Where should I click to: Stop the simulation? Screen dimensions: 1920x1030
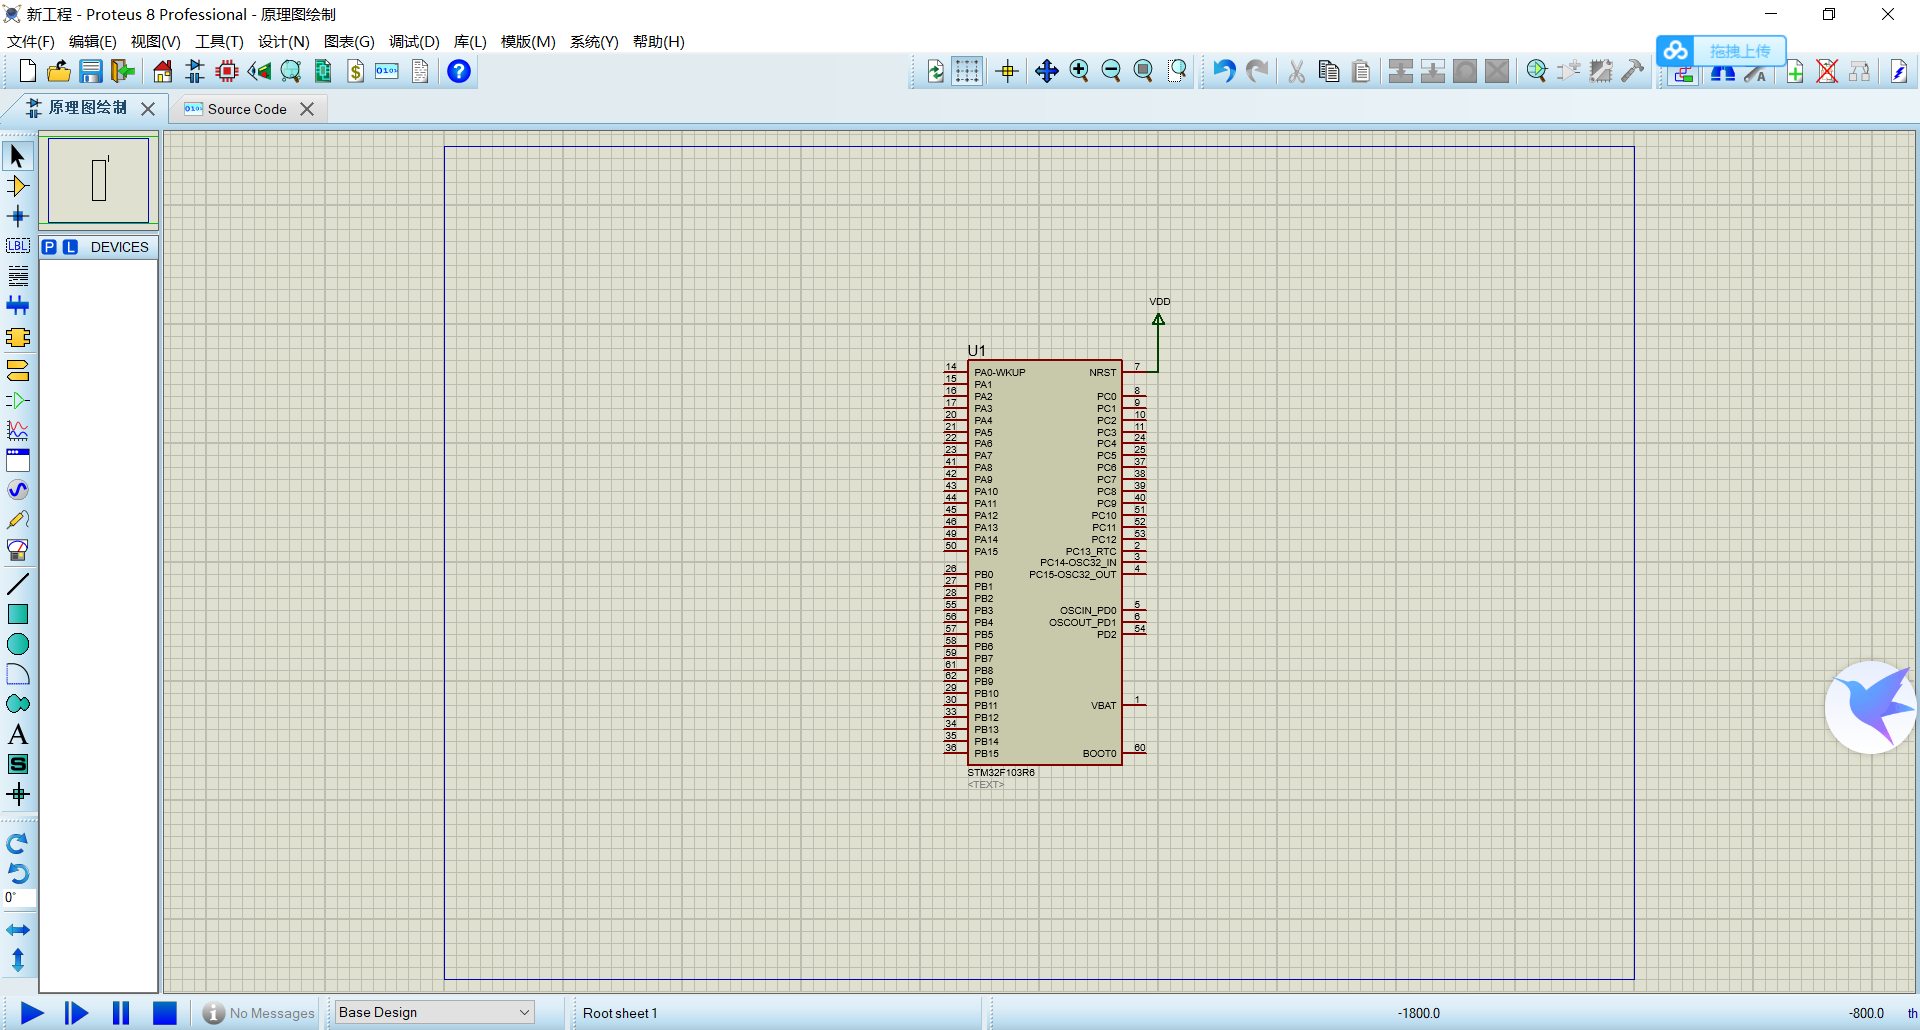[x=164, y=1012]
